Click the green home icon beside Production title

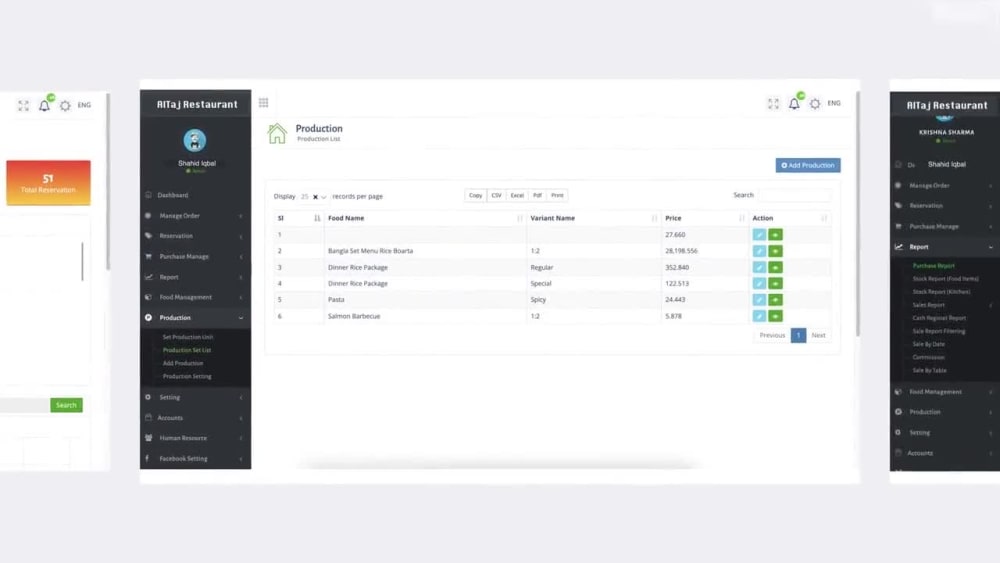point(277,133)
